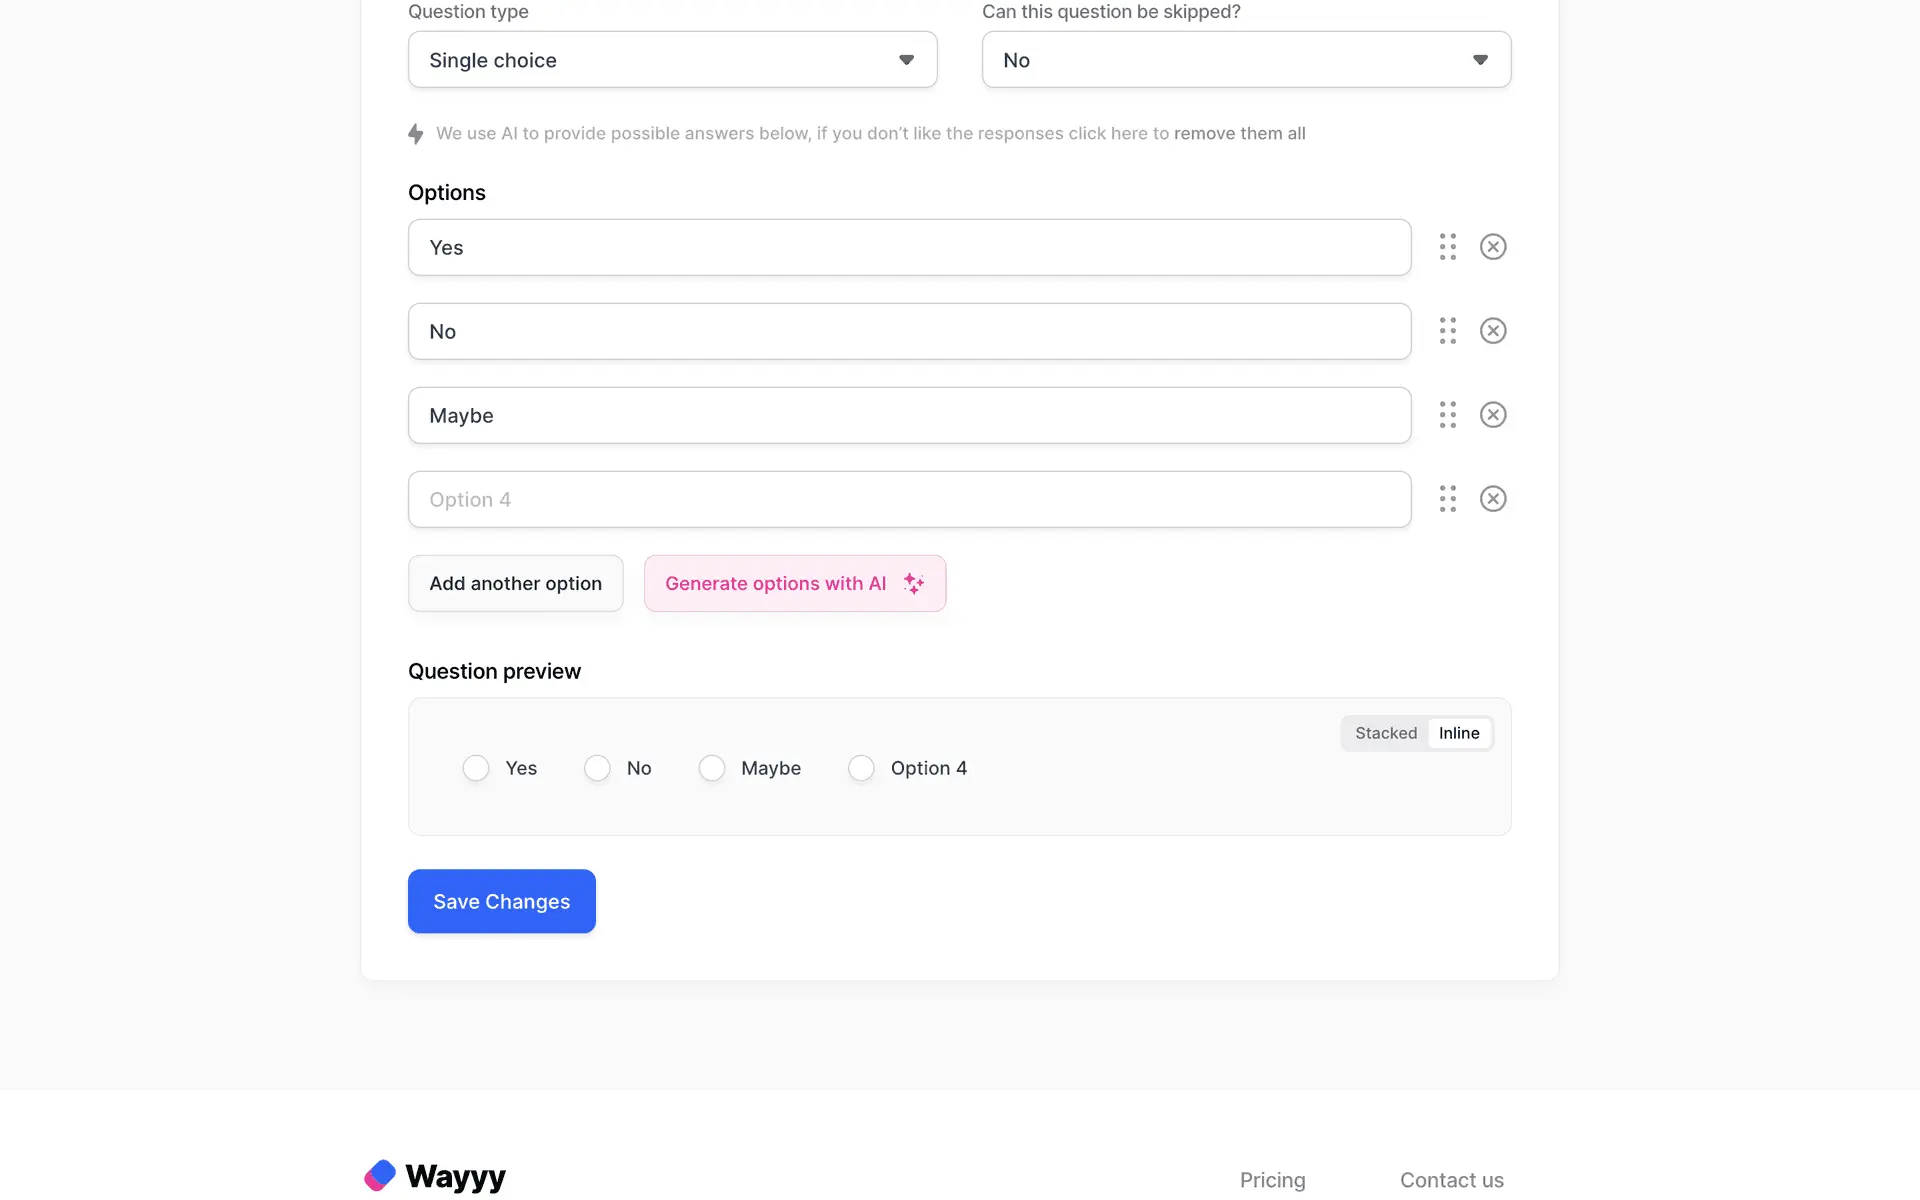Choose the 'Maybe' radio button in preview

point(712,768)
